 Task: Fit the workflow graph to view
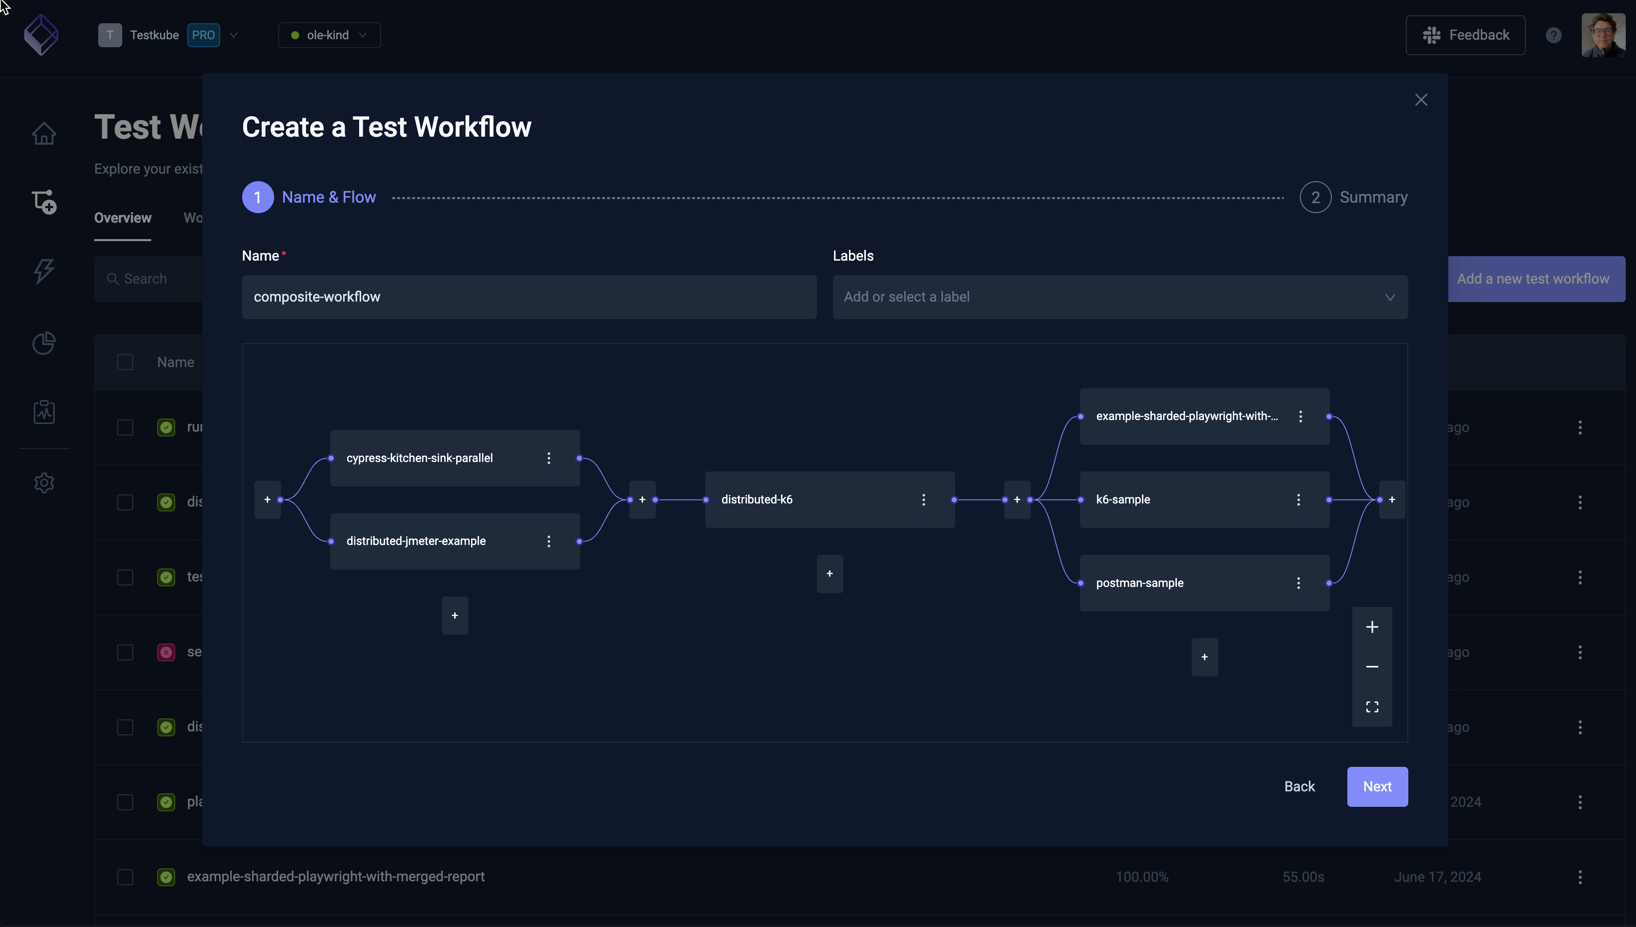pos(1372,707)
